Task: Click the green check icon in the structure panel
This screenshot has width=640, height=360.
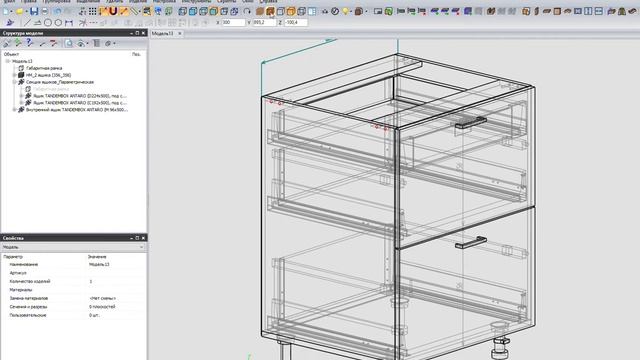Action: [18, 43]
